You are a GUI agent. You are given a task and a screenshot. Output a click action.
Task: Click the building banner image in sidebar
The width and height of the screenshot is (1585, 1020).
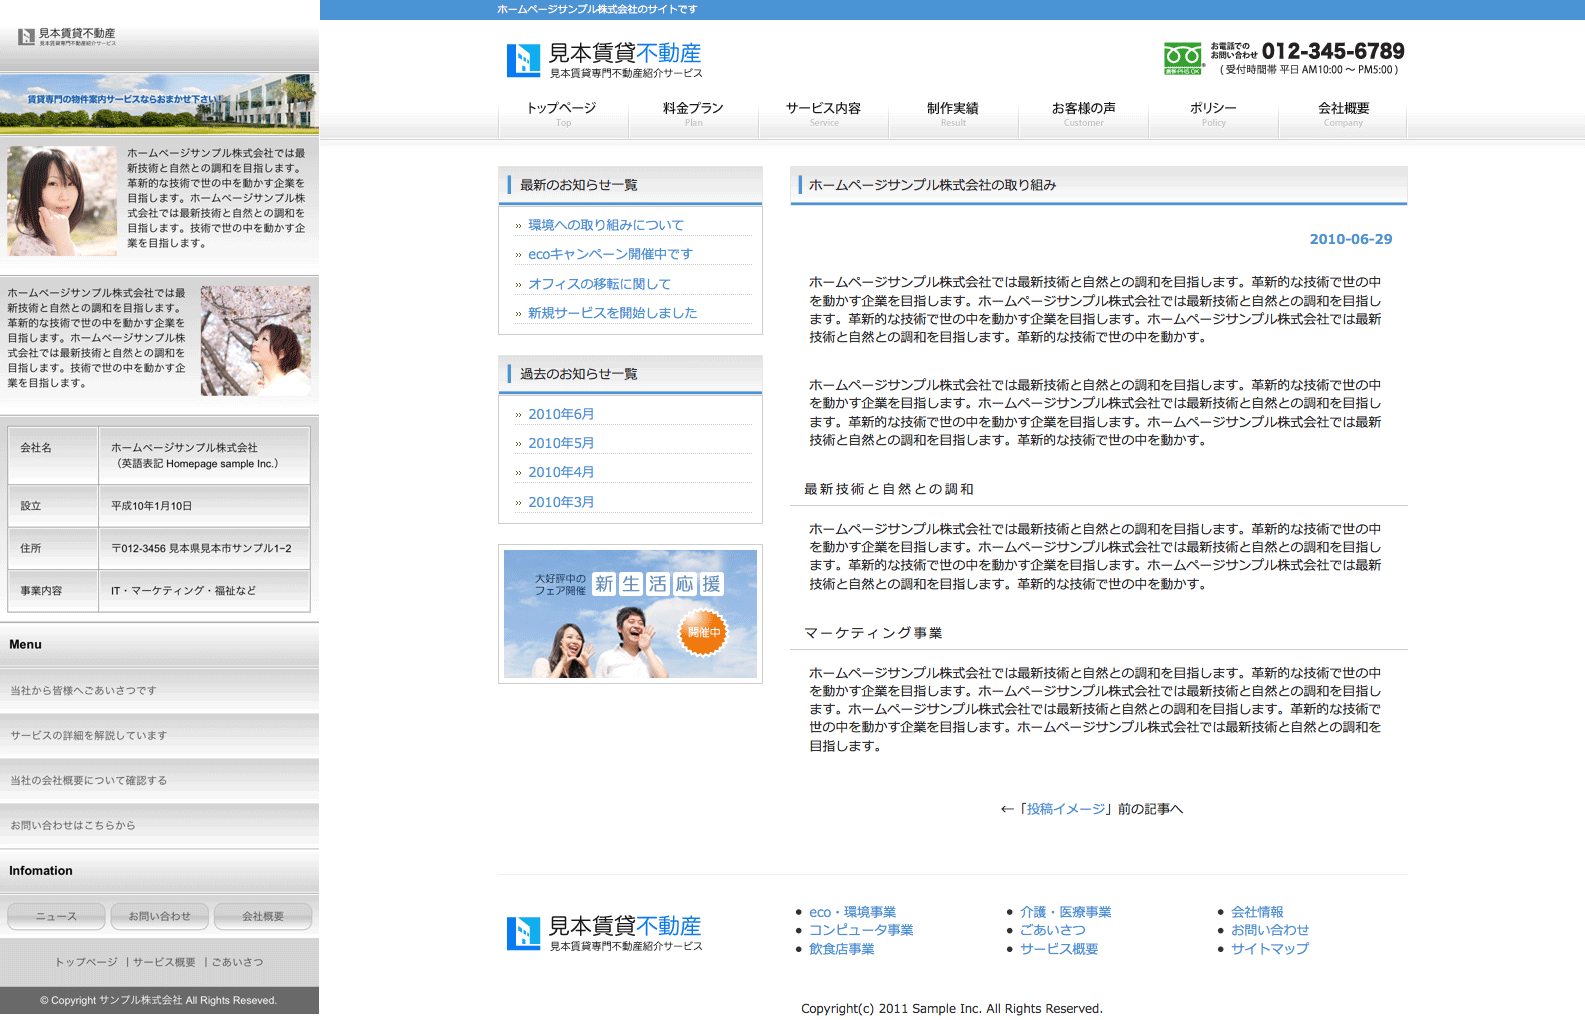click(159, 103)
